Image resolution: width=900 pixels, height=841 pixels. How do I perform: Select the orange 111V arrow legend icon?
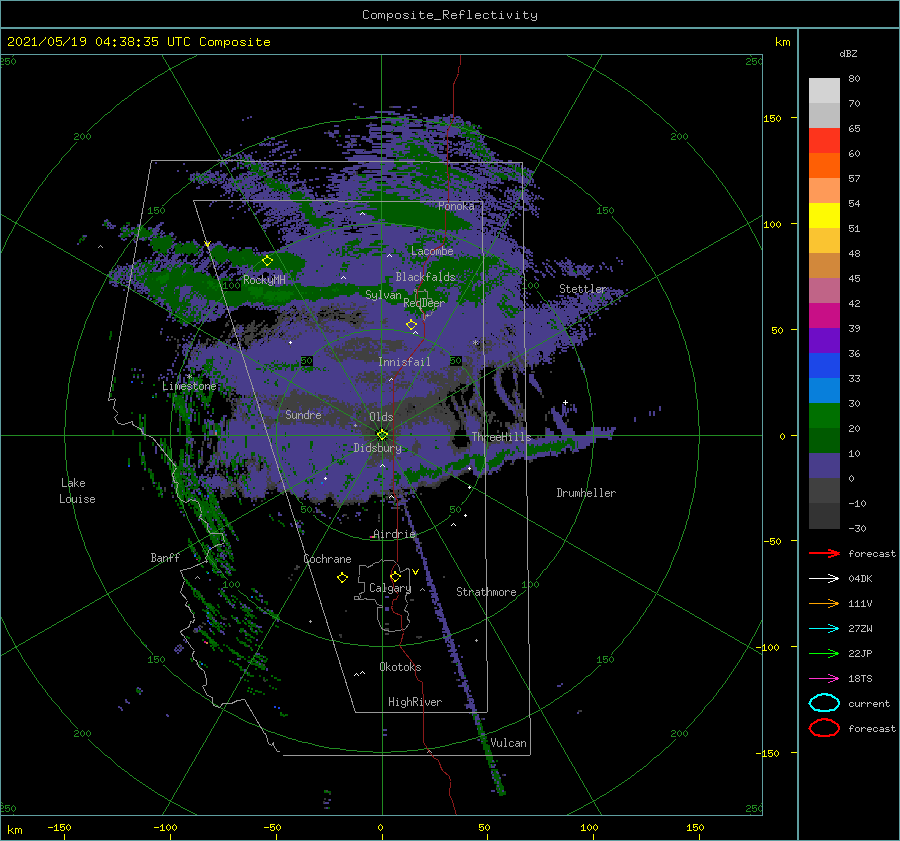click(824, 603)
